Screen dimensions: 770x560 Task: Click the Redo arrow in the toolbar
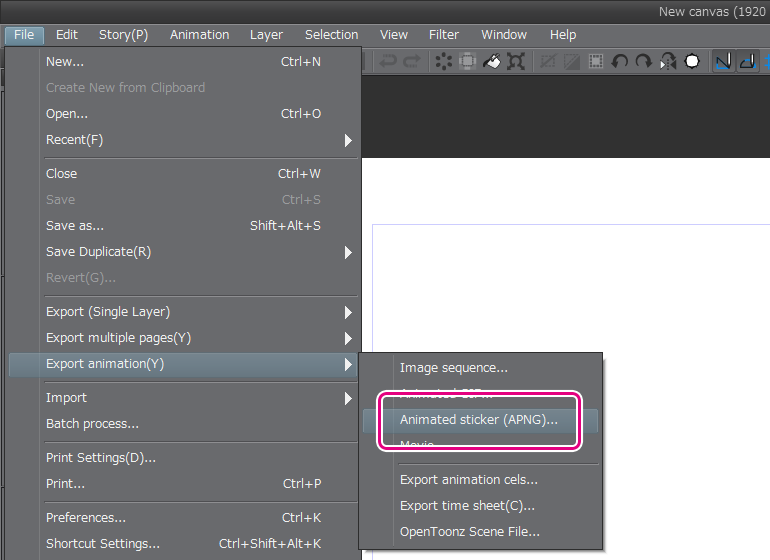(411, 62)
